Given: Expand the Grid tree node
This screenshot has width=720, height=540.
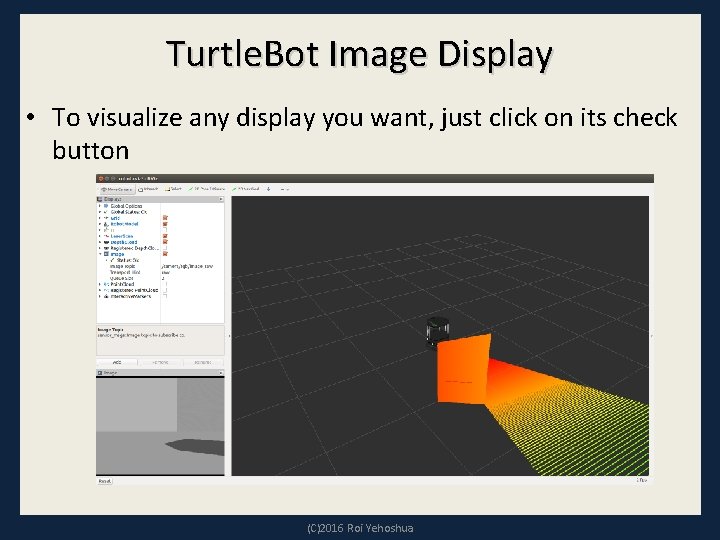Looking at the screenshot, I should tap(100, 218).
